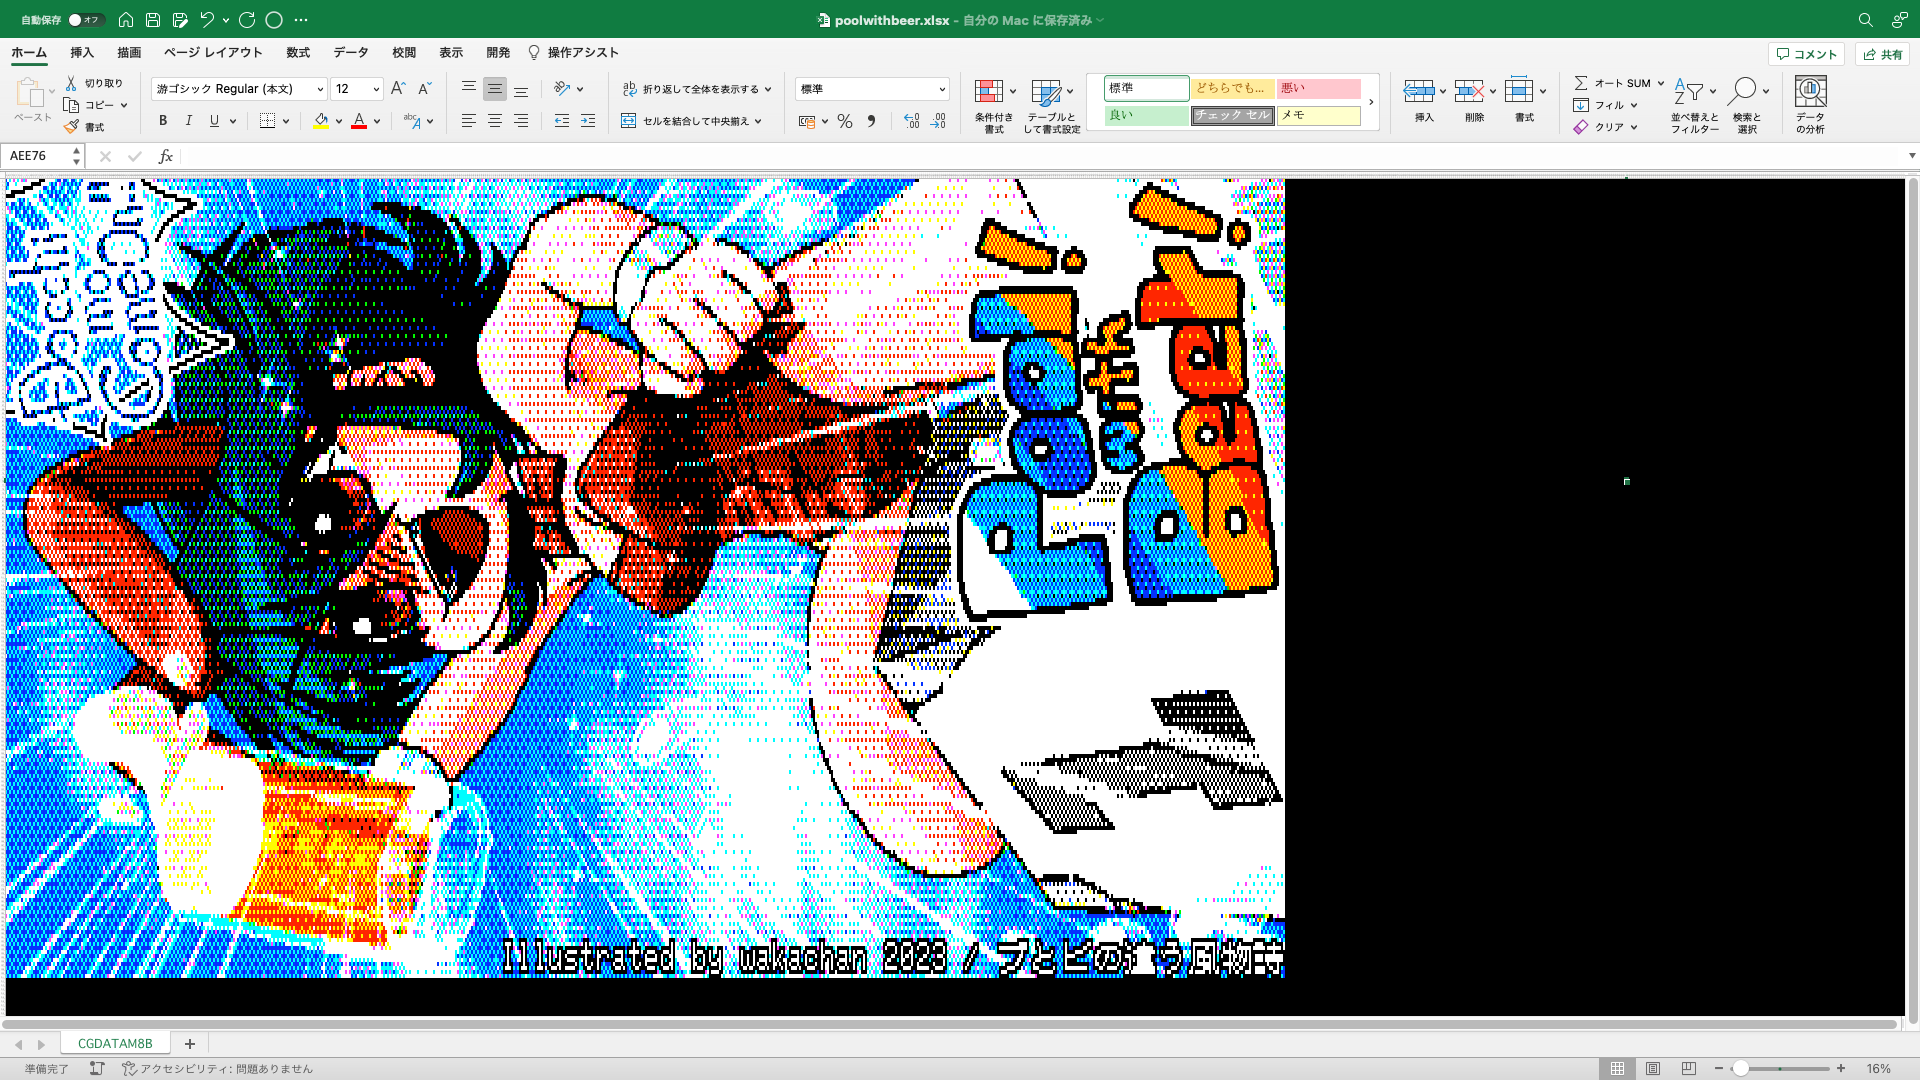Toggle the AutoSave switch

click(86, 20)
